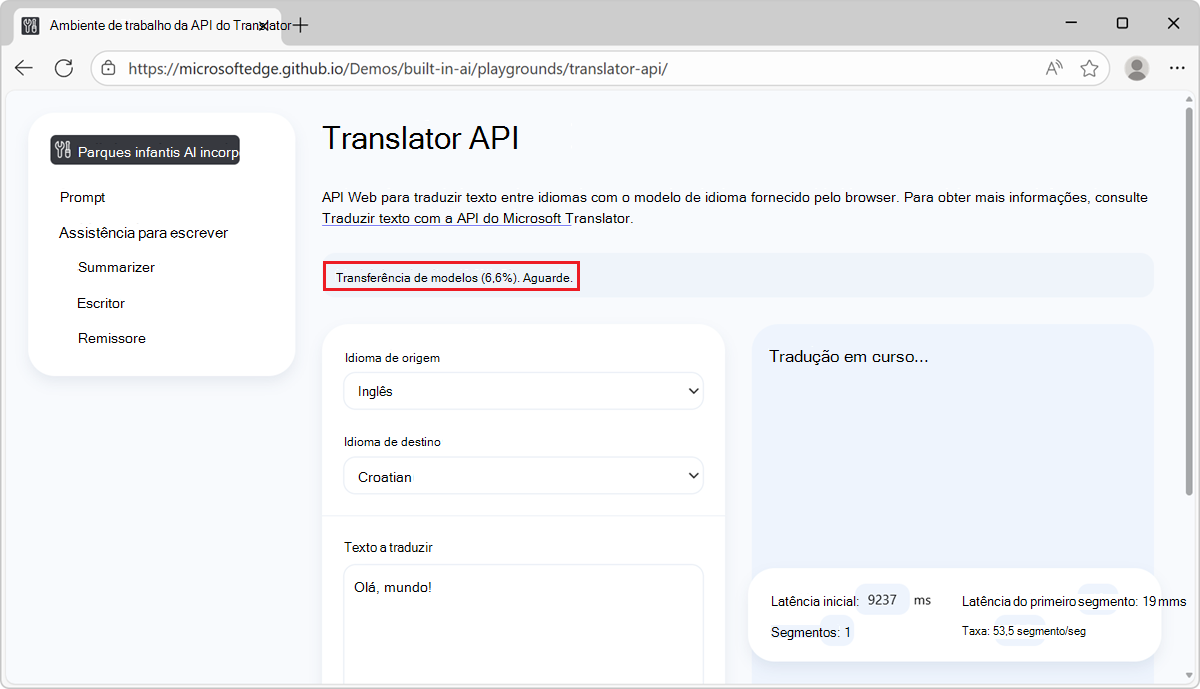Open the browser profile avatar
The image size is (1200, 689).
pyautogui.click(x=1137, y=68)
